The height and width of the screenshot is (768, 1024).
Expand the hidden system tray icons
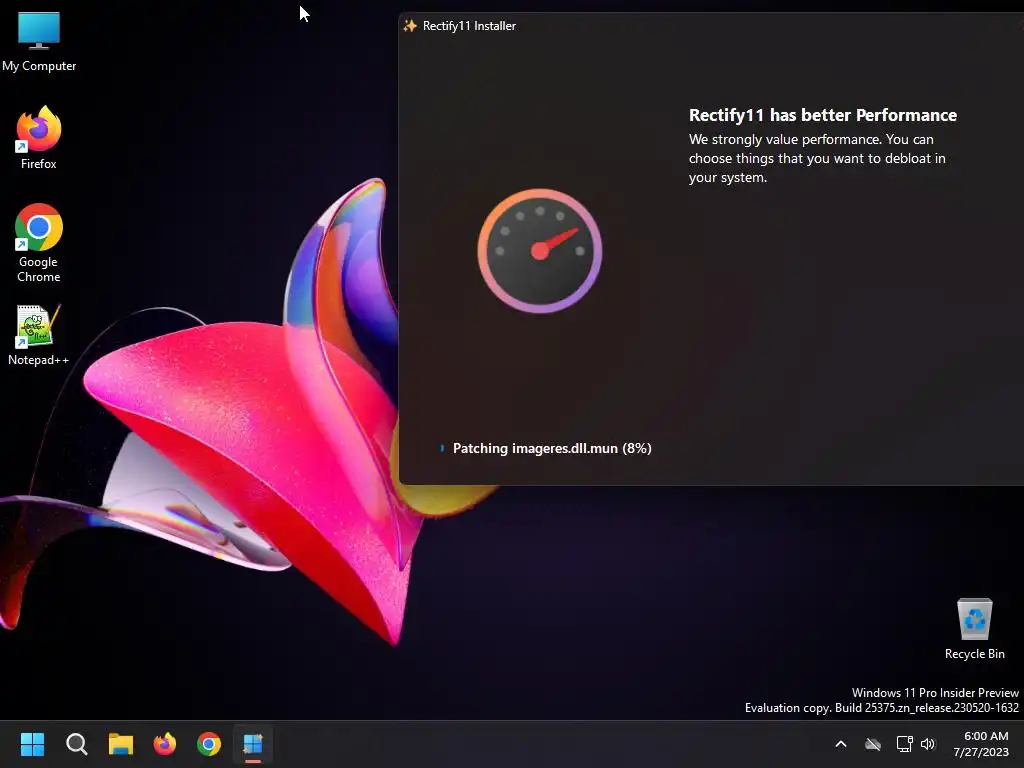coord(841,744)
